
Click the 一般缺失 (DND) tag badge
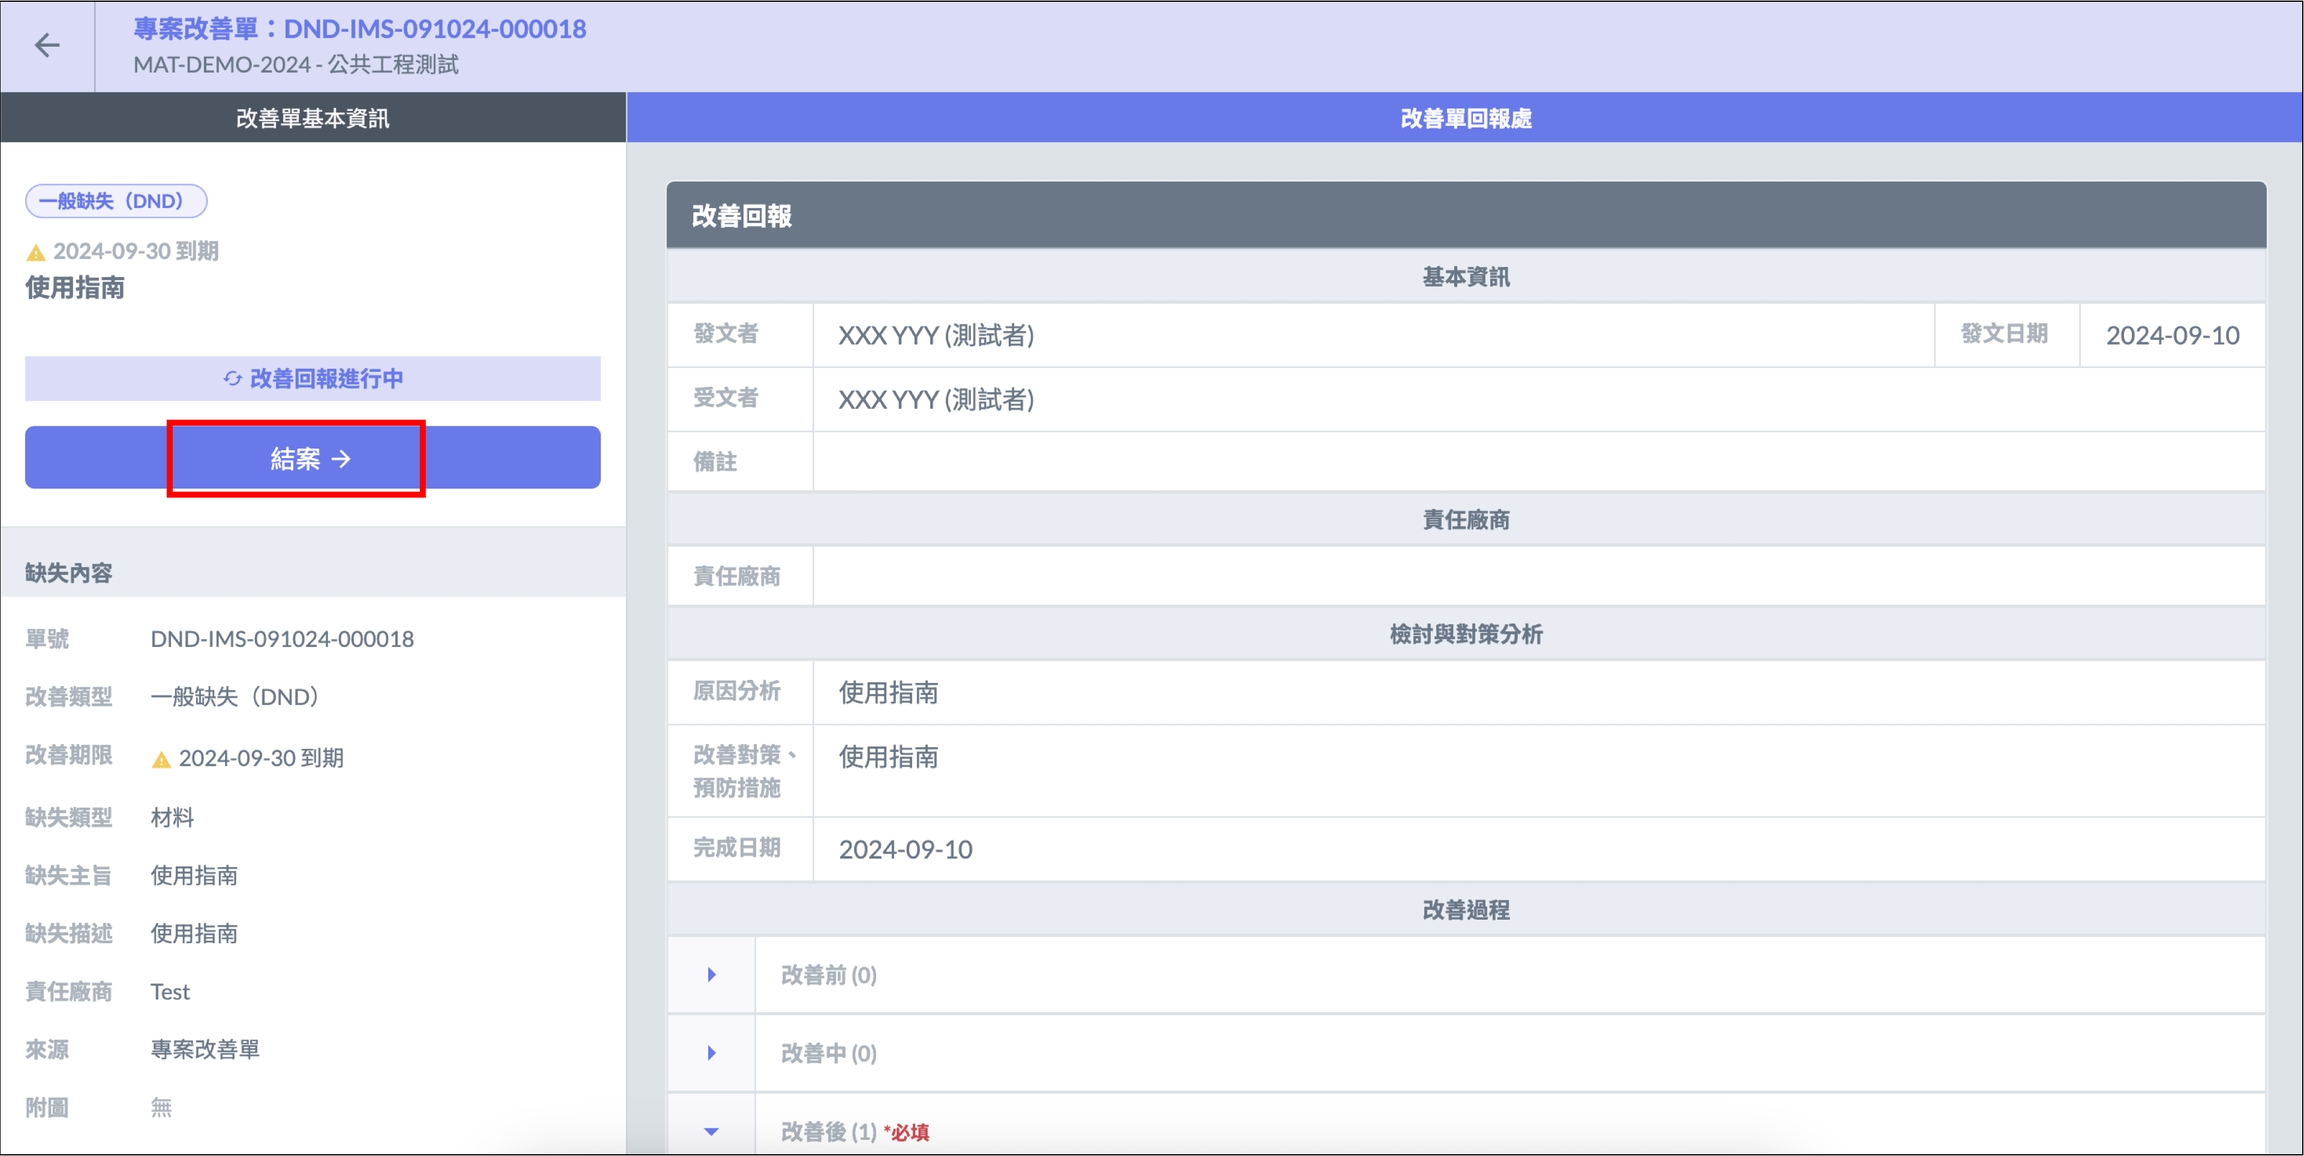coord(116,201)
